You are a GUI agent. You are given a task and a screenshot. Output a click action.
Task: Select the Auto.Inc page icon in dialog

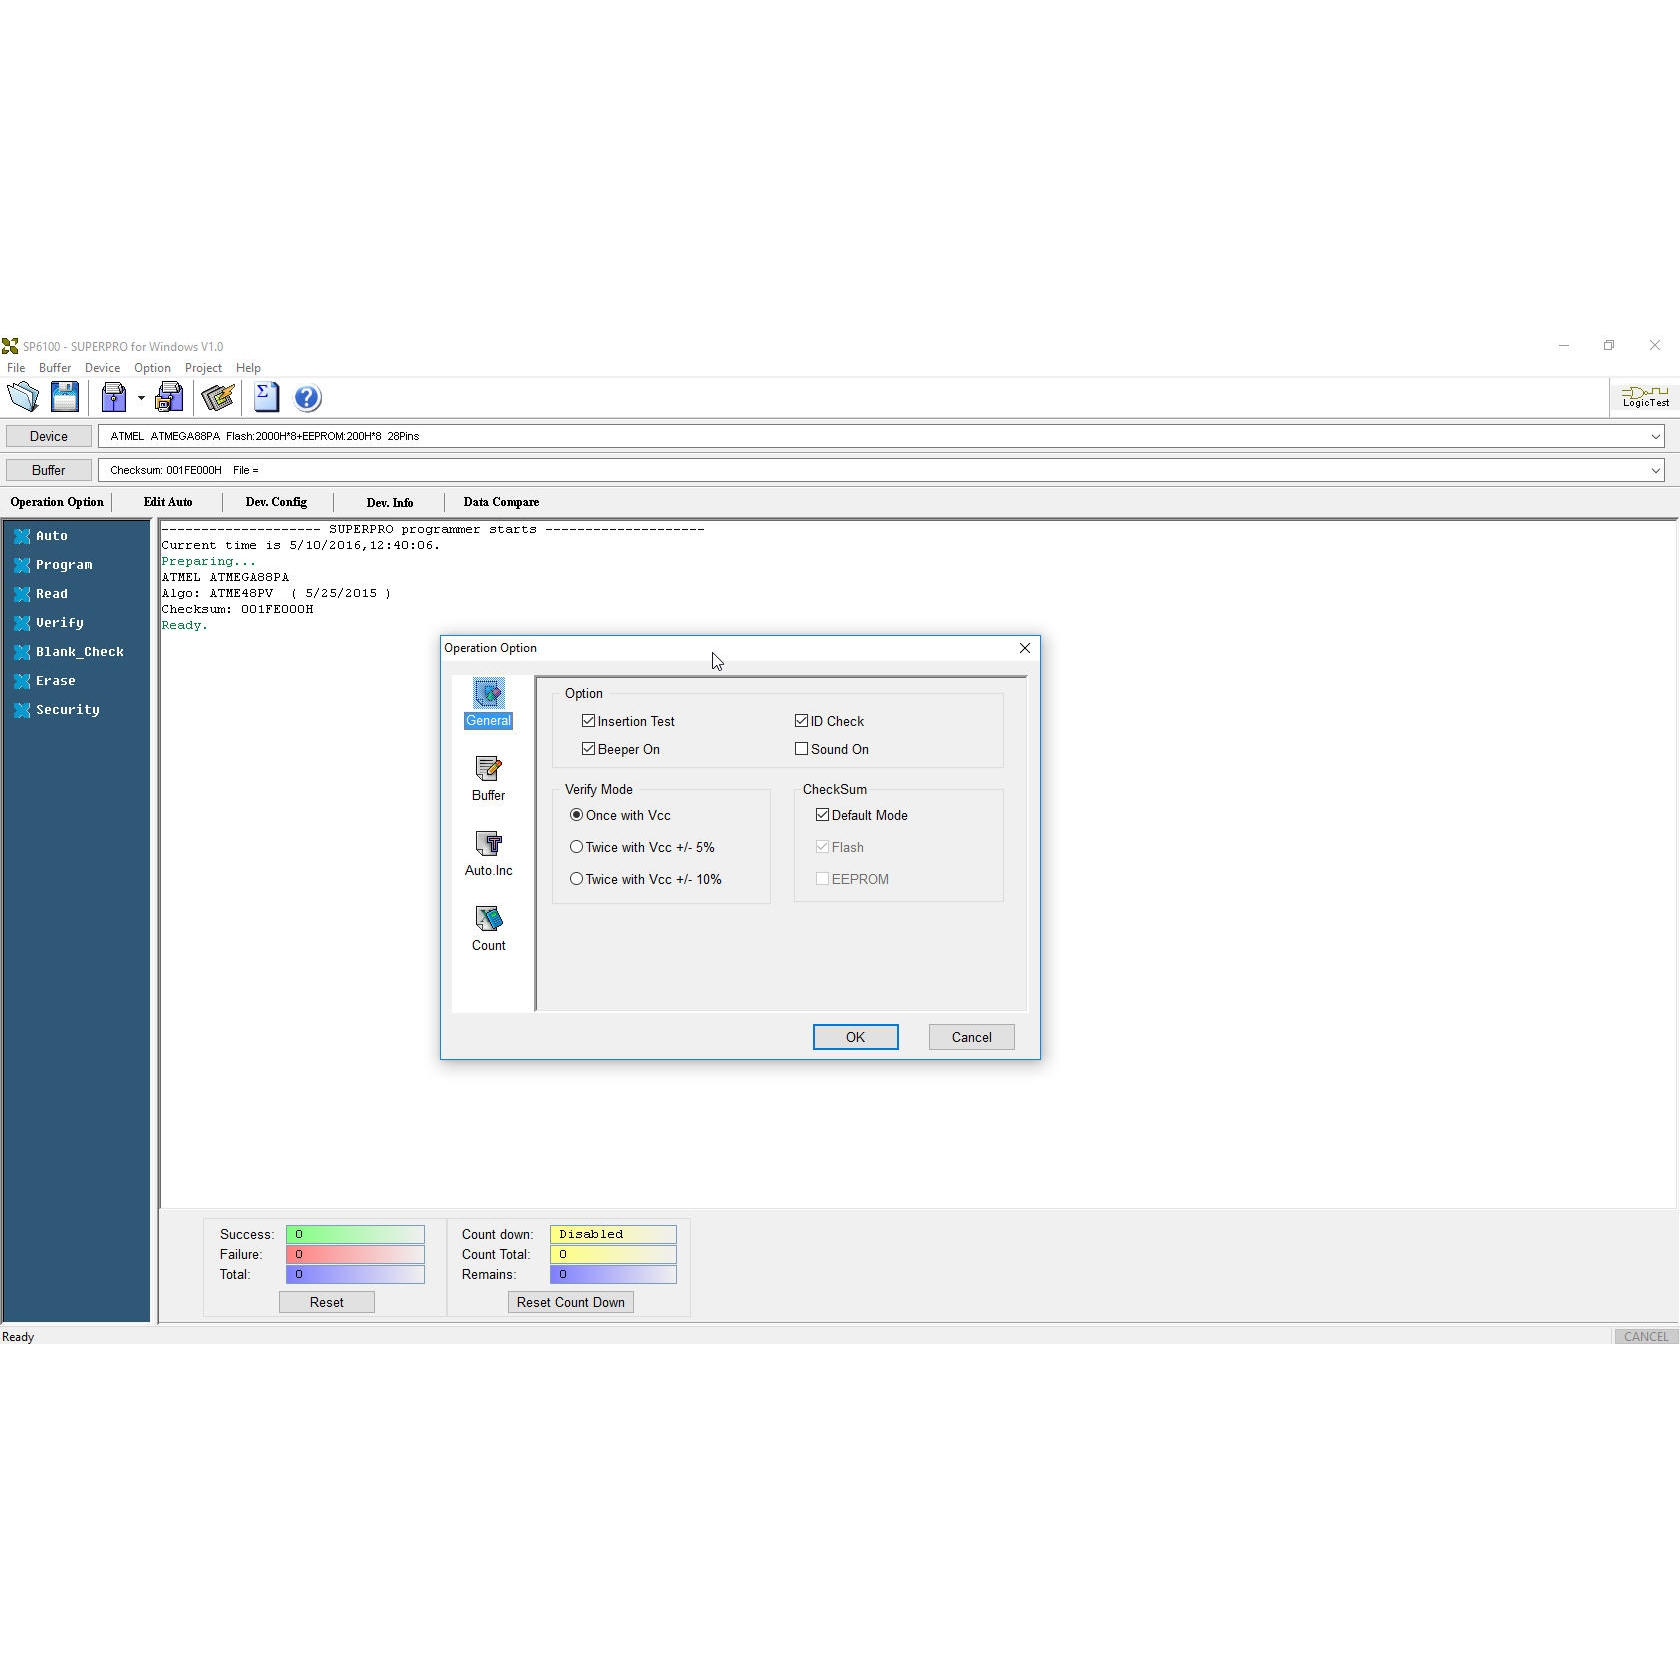tap(488, 853)
